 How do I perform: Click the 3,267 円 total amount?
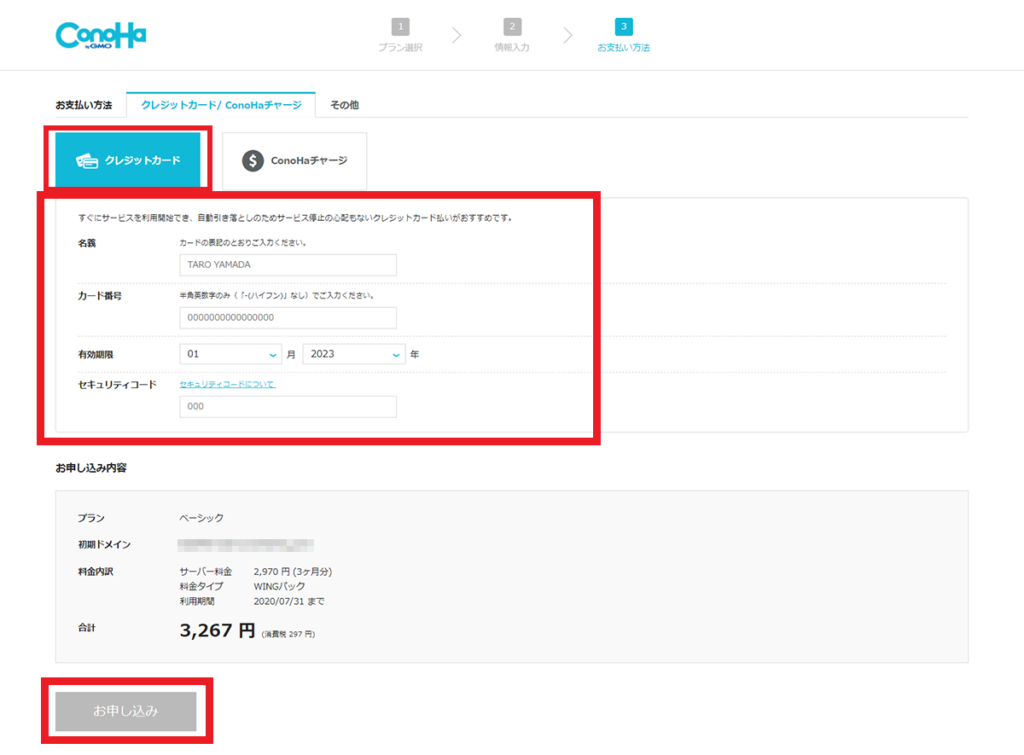tap(217, 631)
